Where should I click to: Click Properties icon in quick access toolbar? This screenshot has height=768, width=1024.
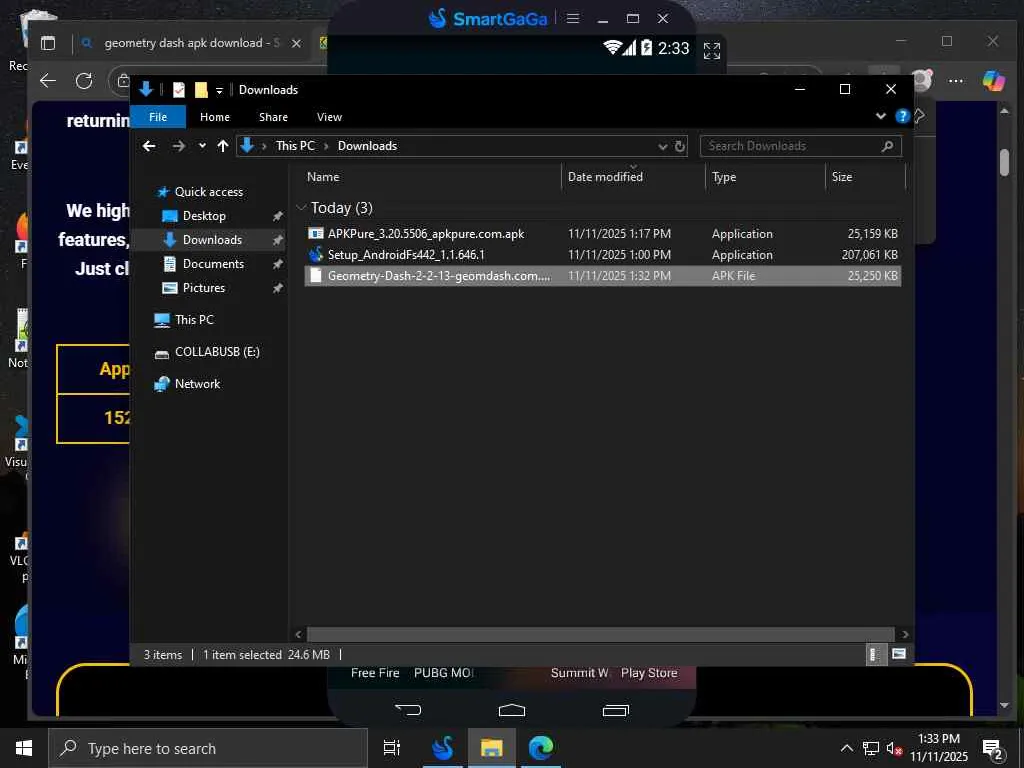178,89
